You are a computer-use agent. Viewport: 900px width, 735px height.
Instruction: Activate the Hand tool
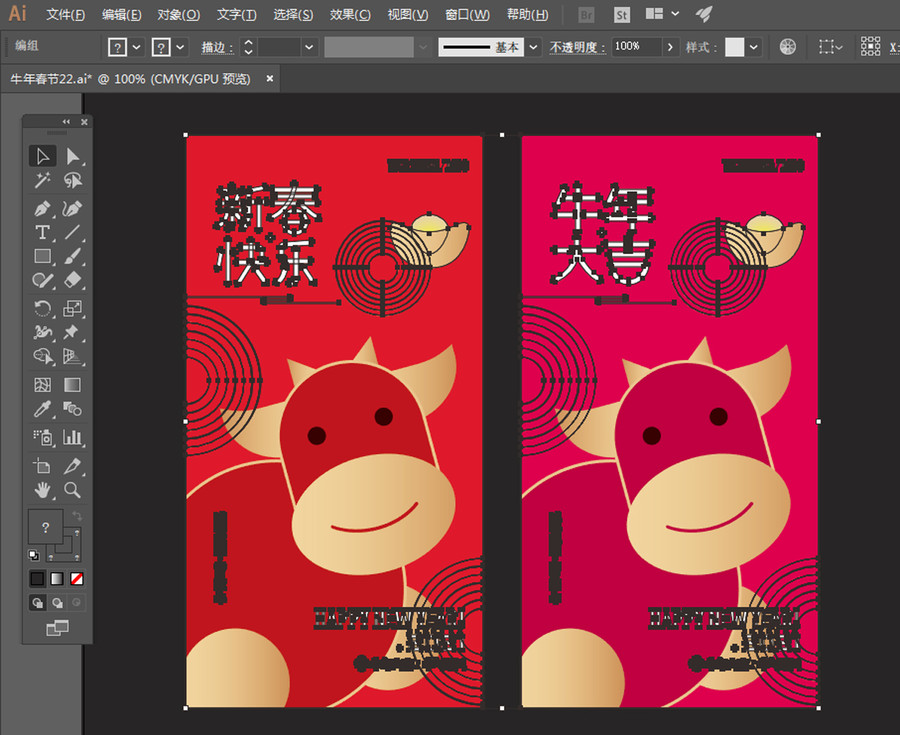coord(42,489)
